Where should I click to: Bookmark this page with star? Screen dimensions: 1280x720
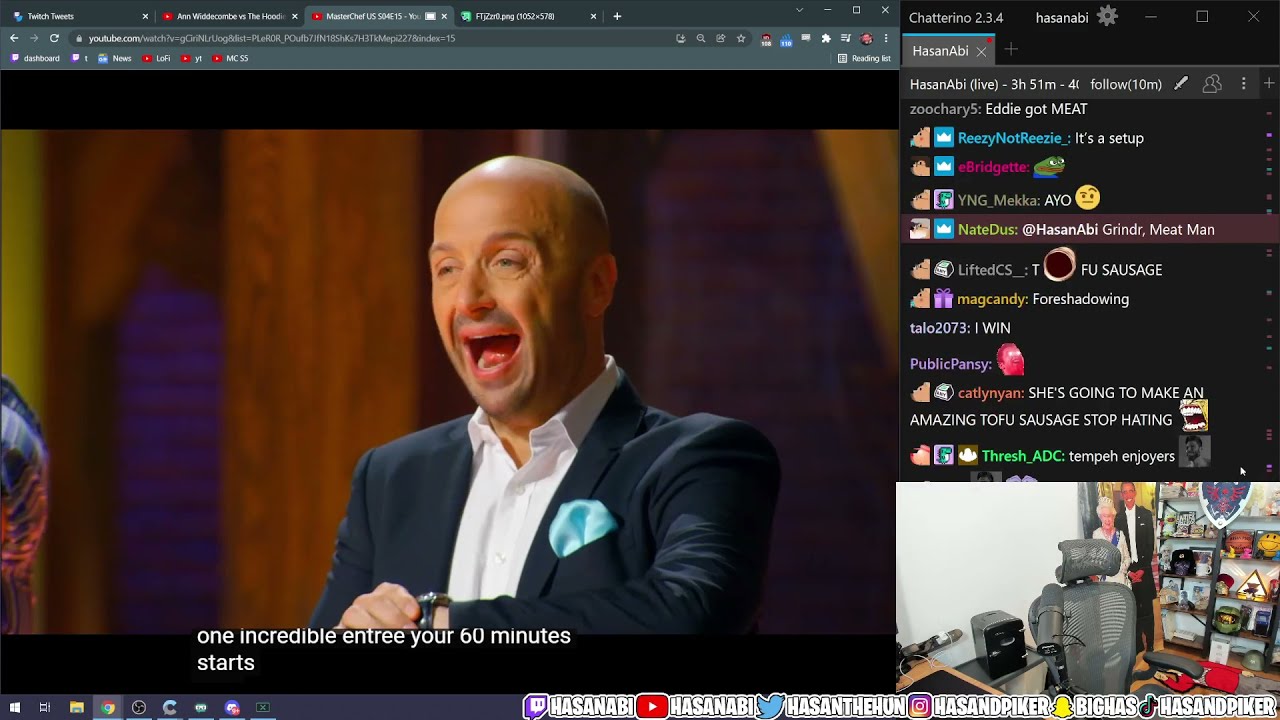(741, 38)
